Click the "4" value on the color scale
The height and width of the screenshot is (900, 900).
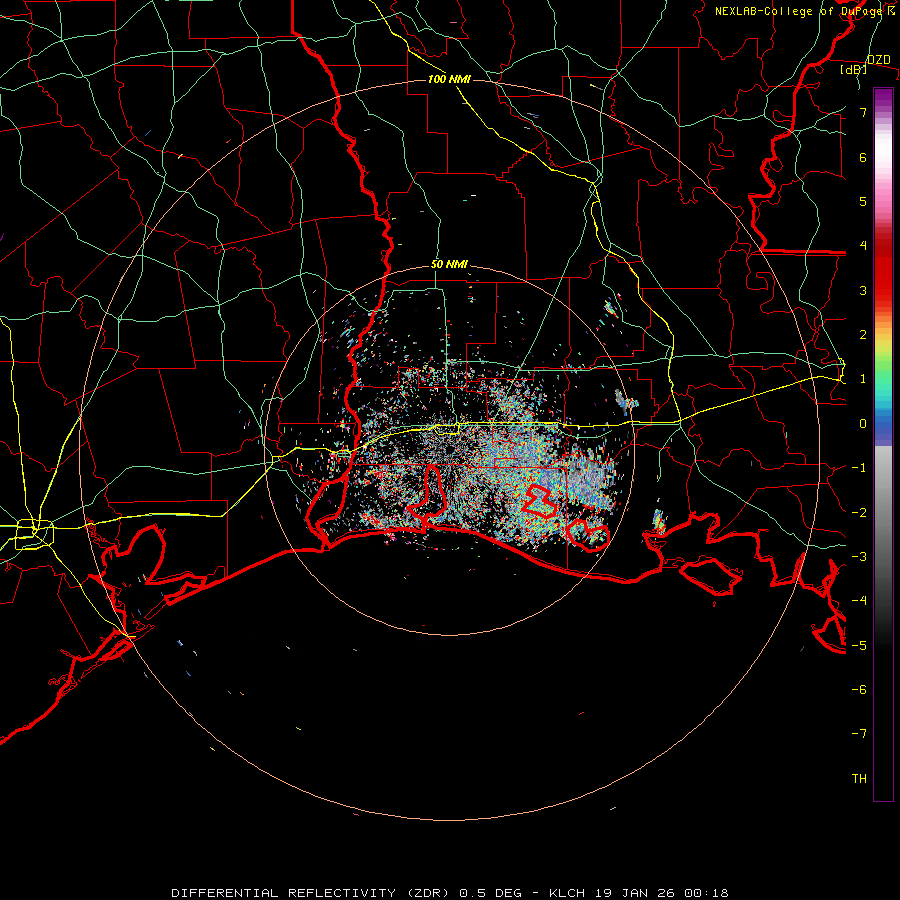coord(863,246)
